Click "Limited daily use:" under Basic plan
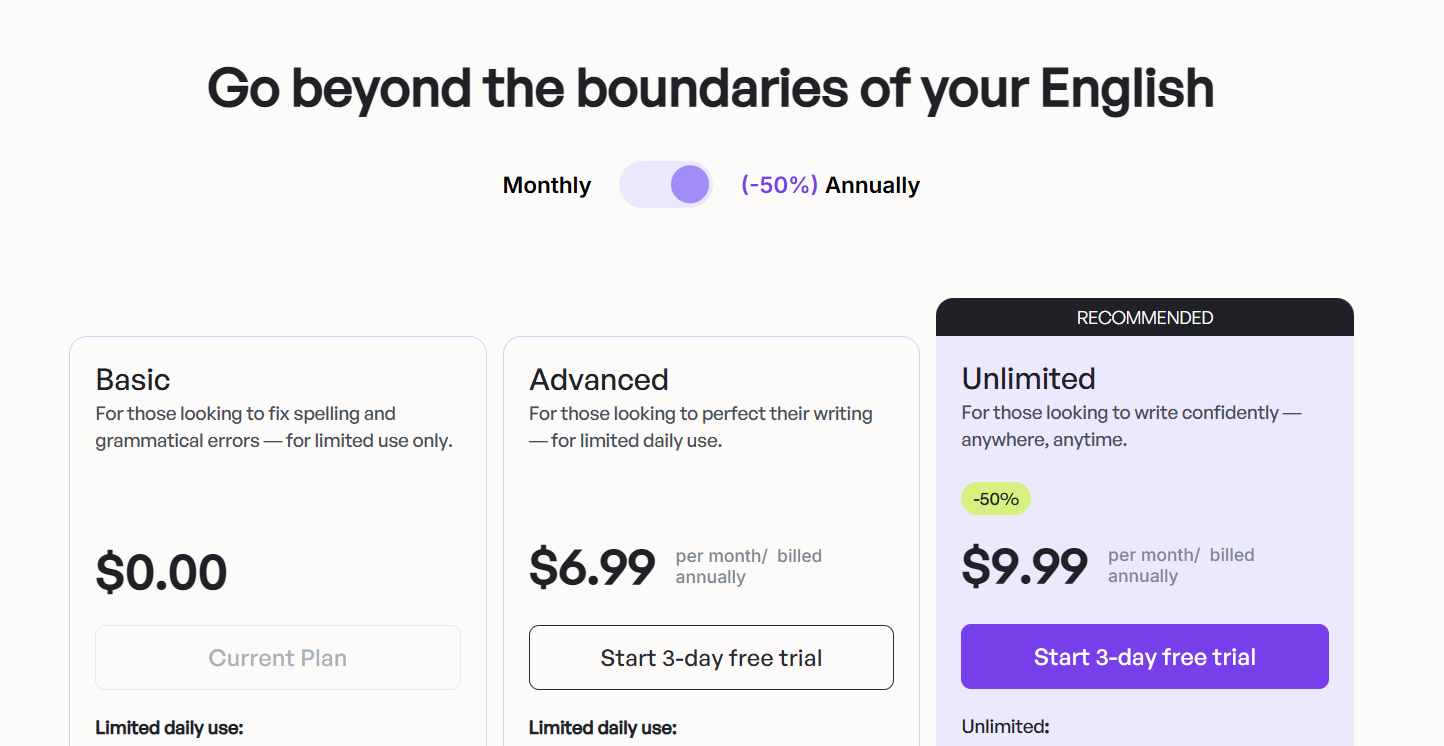This screenshot has height=746, width=1444. (x=170, y=728)
